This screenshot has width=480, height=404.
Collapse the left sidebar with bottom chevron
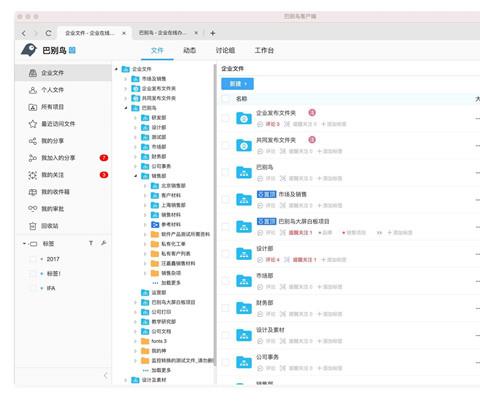tap(105, 376)
